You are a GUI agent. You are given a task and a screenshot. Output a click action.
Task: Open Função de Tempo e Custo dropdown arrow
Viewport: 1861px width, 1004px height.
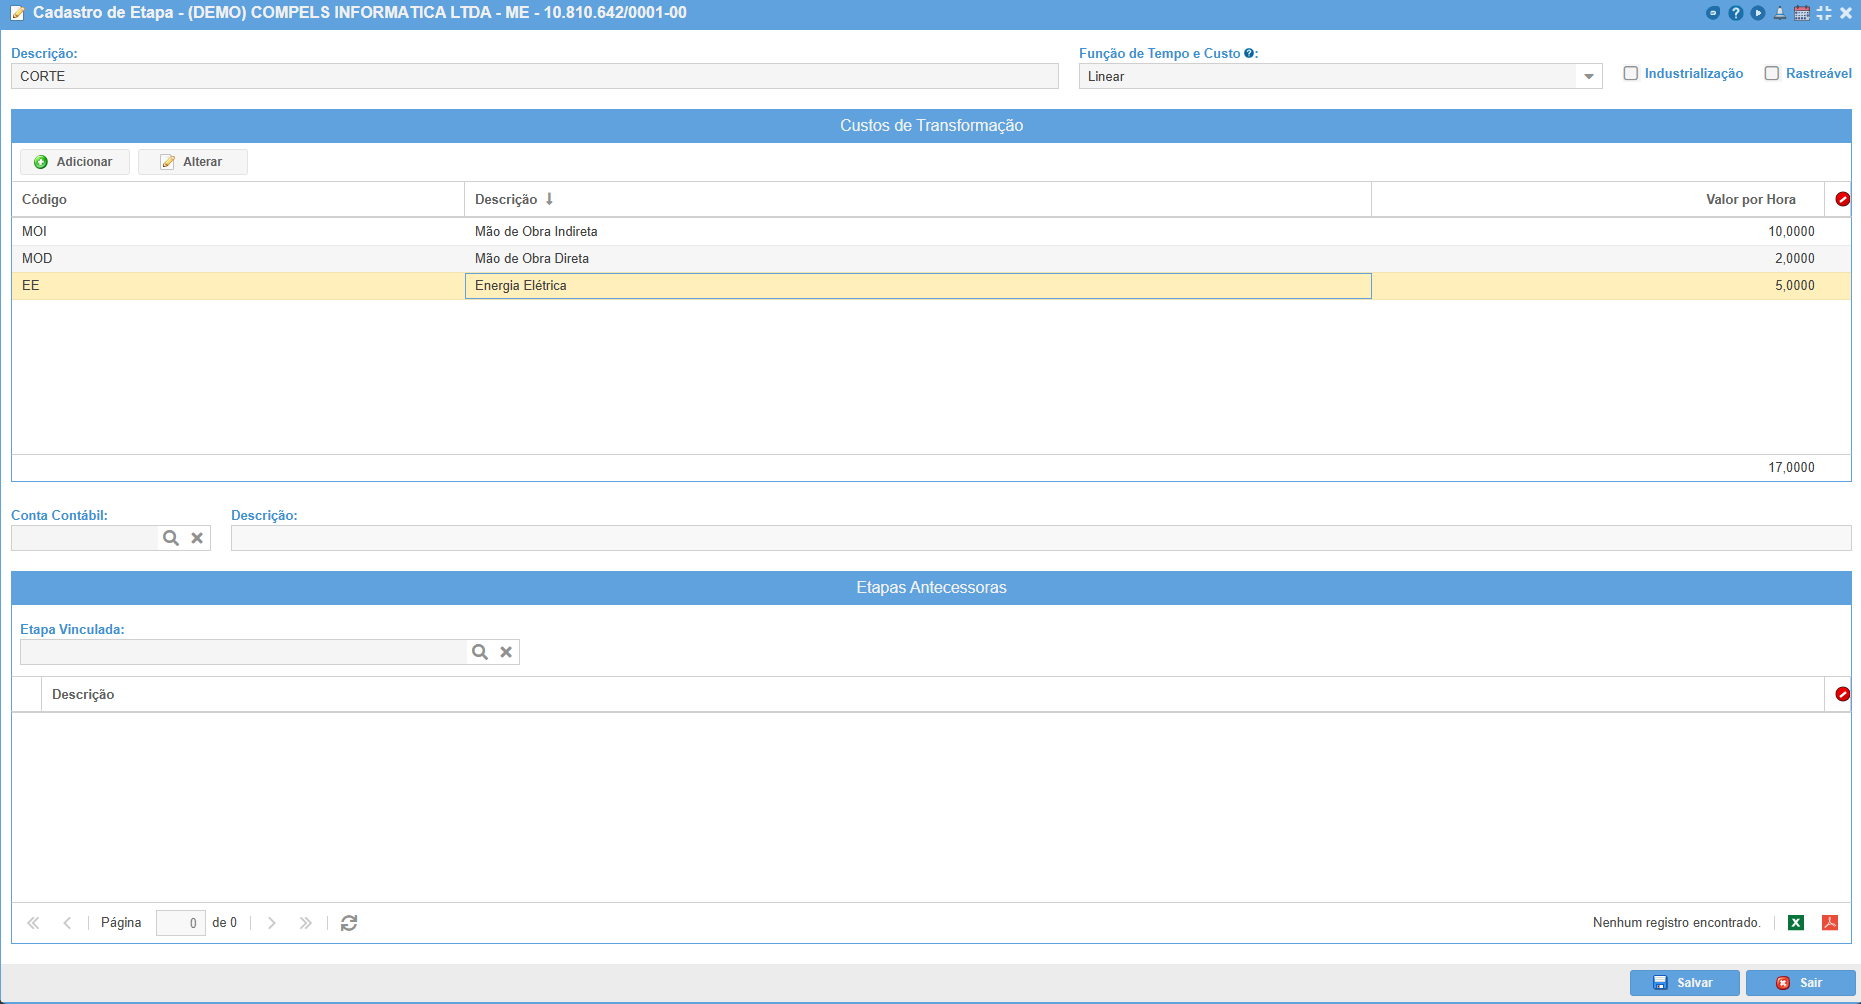(x=1589, y=76)
